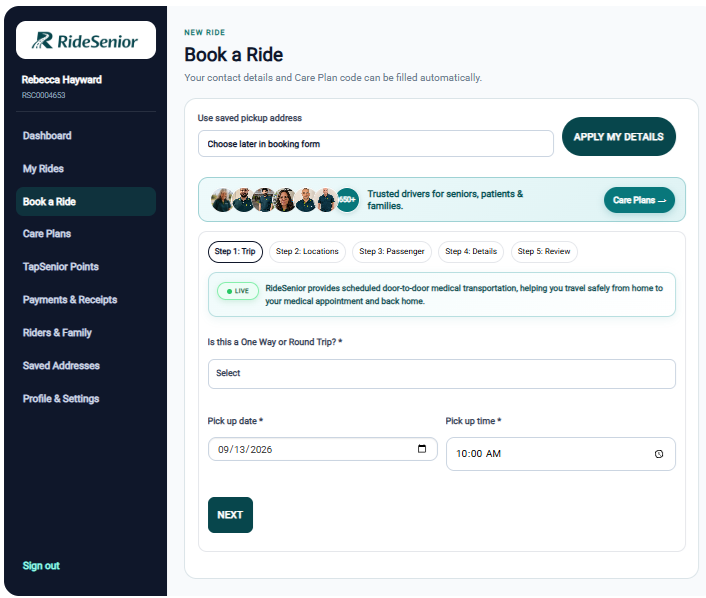Open the saved pickup address dropdown
The image size is (706, 598).
(x=376, y=144)
